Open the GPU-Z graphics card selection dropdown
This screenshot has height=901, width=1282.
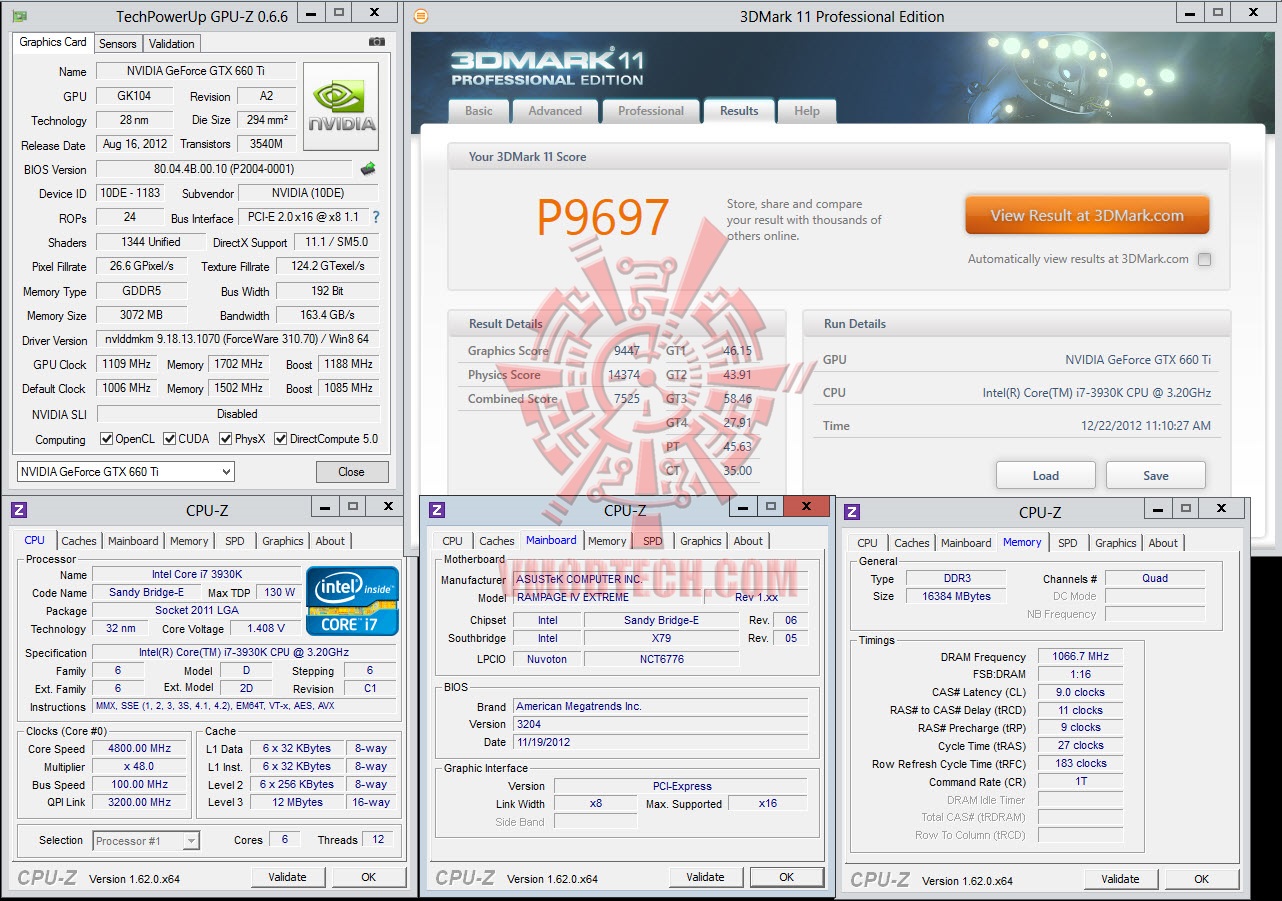point(126,472)
